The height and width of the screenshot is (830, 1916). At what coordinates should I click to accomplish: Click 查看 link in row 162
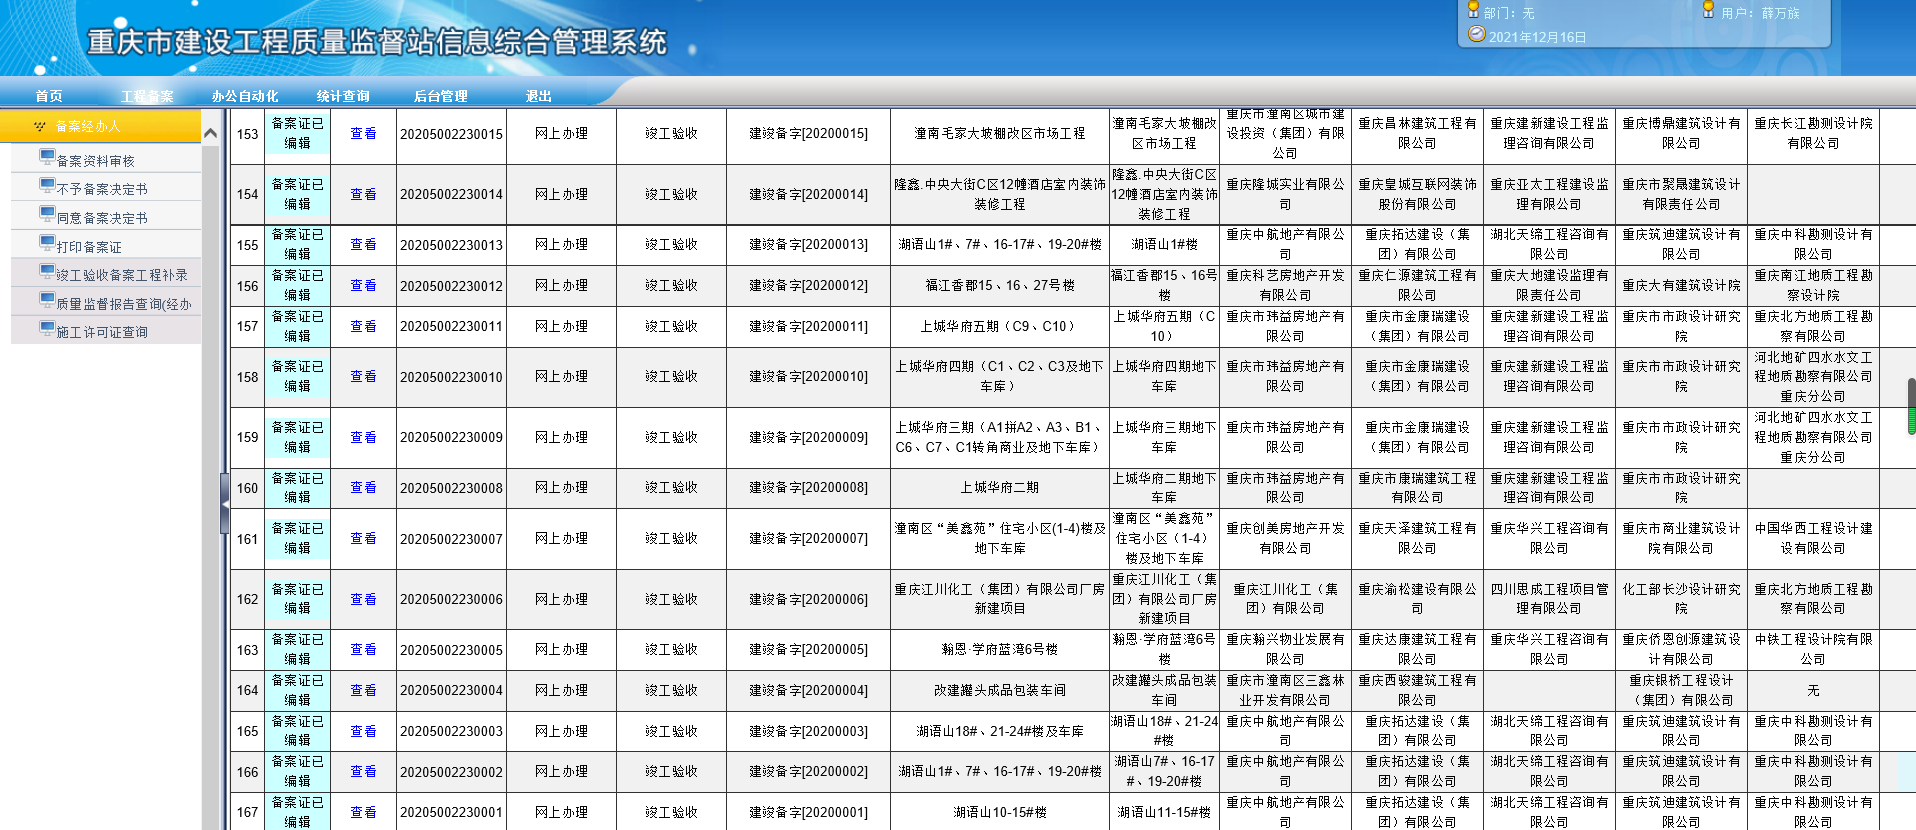363,599
